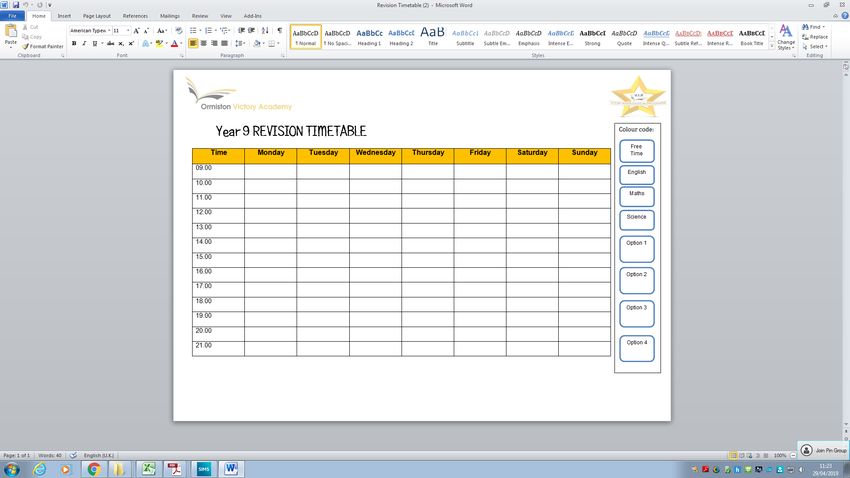The width and height of the screenshot is (850, 478).
Task: Apply subscript formatting
Action: (x=121, y=43)
